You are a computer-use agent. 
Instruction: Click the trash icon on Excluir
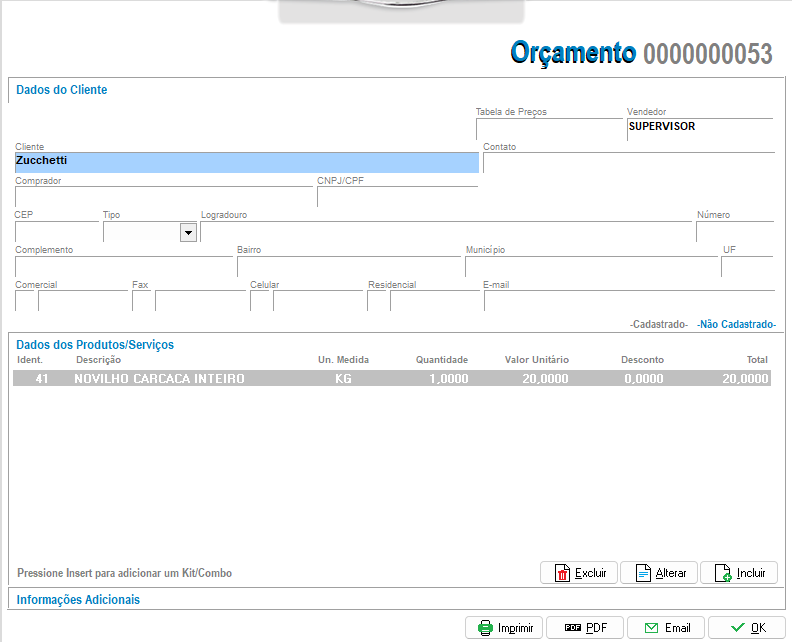562,573
